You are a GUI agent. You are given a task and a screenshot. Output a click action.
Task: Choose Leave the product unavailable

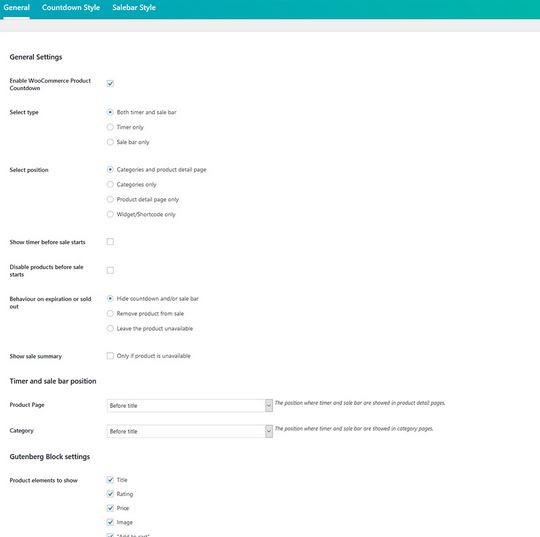[x=110, y=329]
